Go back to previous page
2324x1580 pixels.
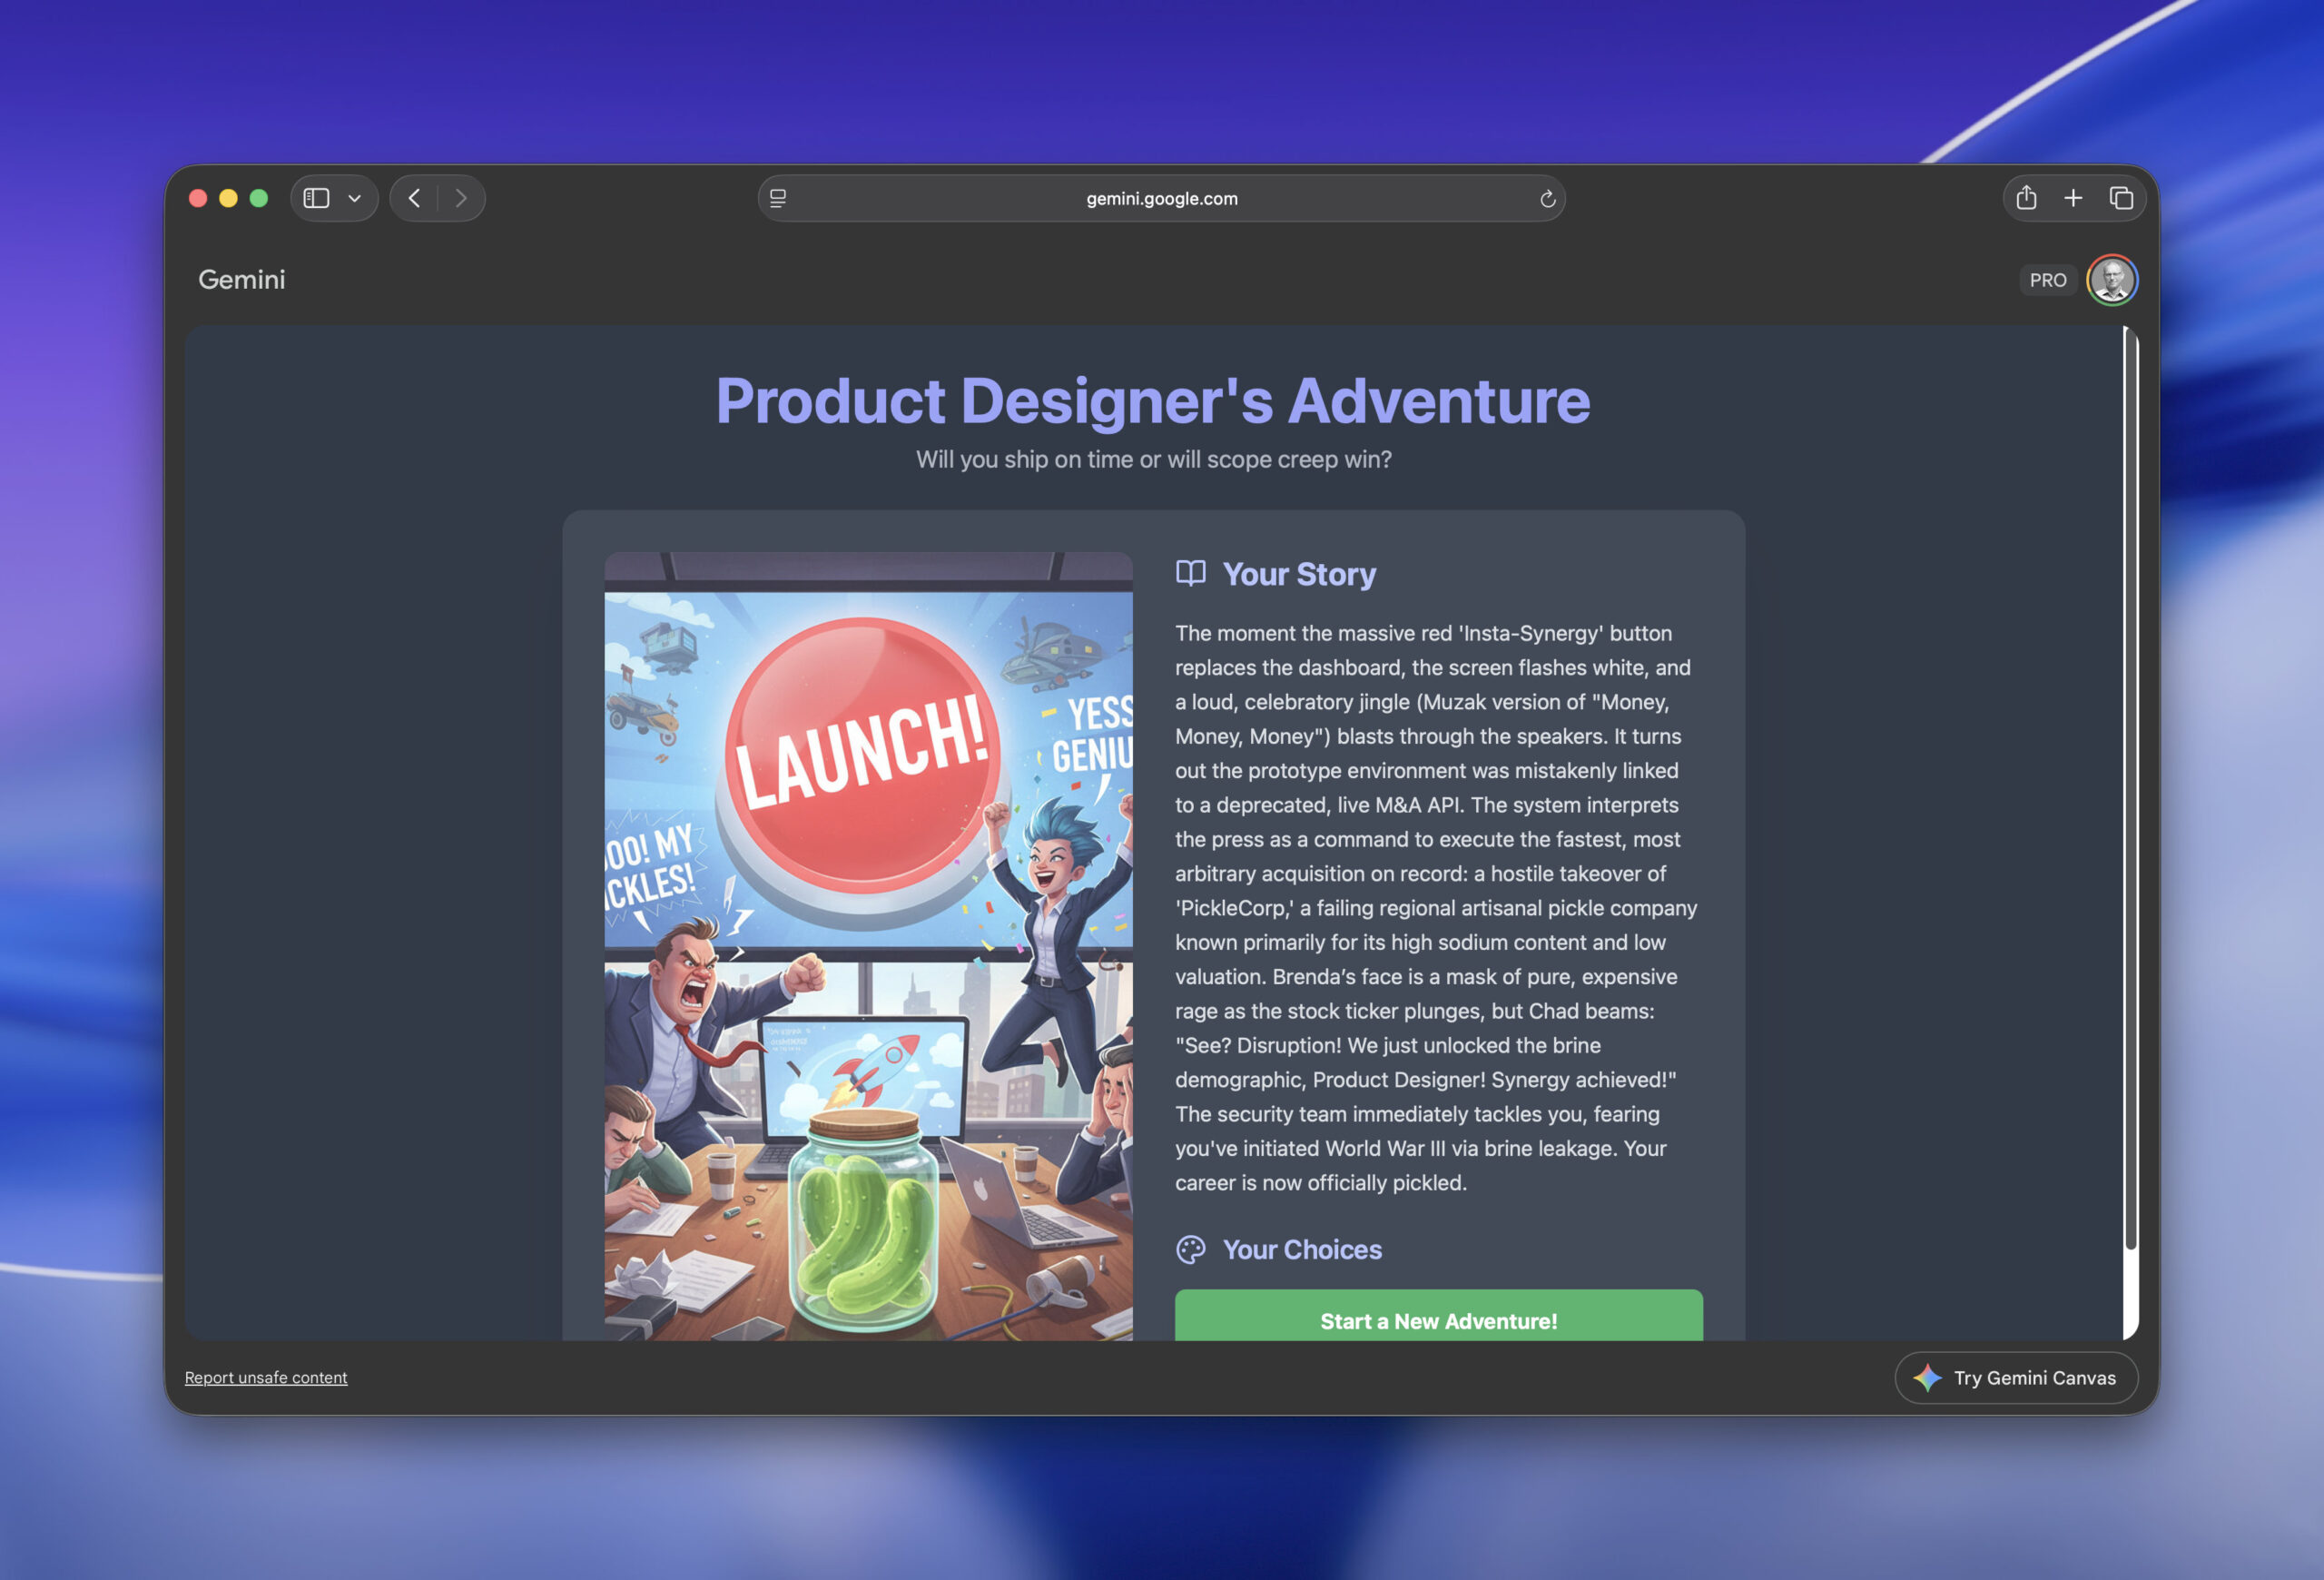pyautogui.click(x=414, y=198)
